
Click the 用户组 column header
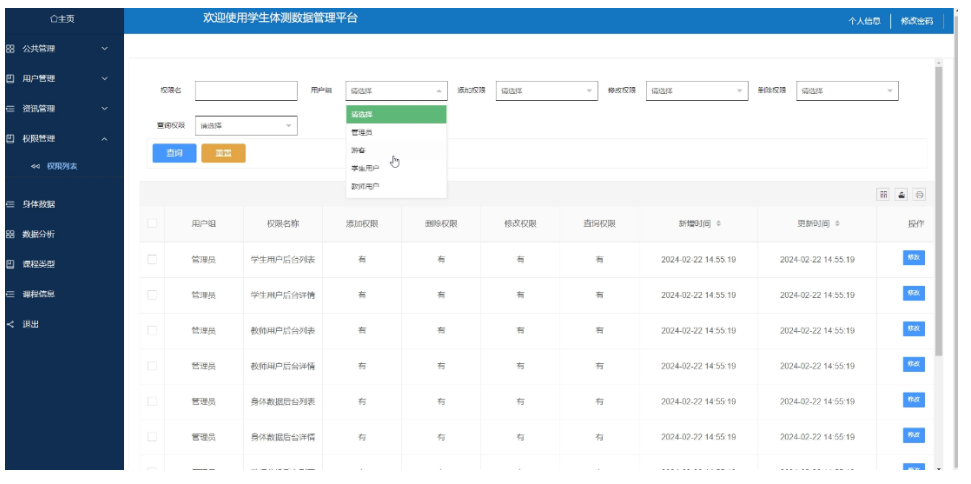coord(204,224)
